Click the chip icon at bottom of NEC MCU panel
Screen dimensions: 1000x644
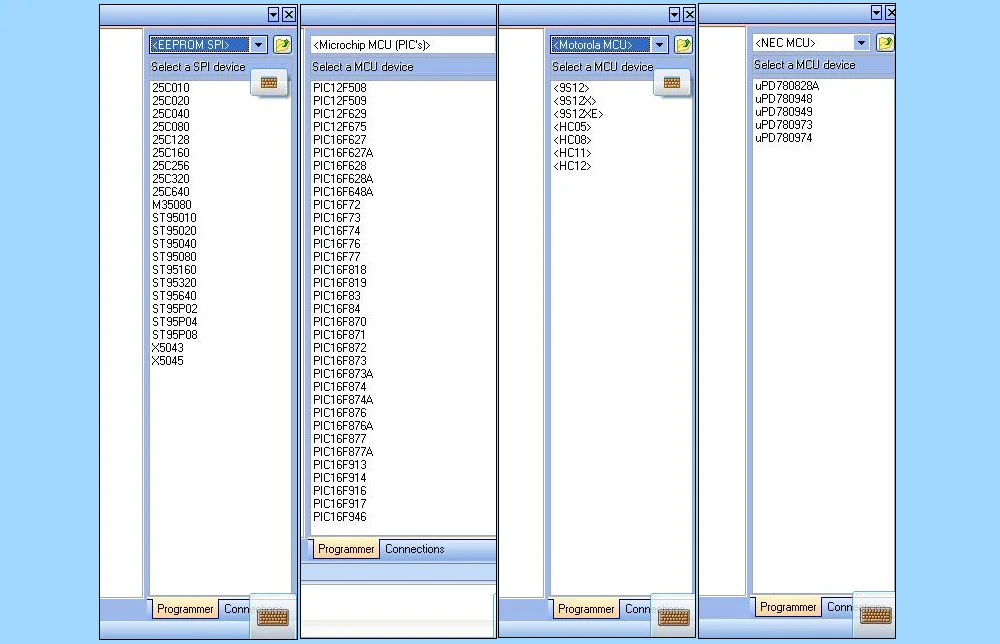875,615
